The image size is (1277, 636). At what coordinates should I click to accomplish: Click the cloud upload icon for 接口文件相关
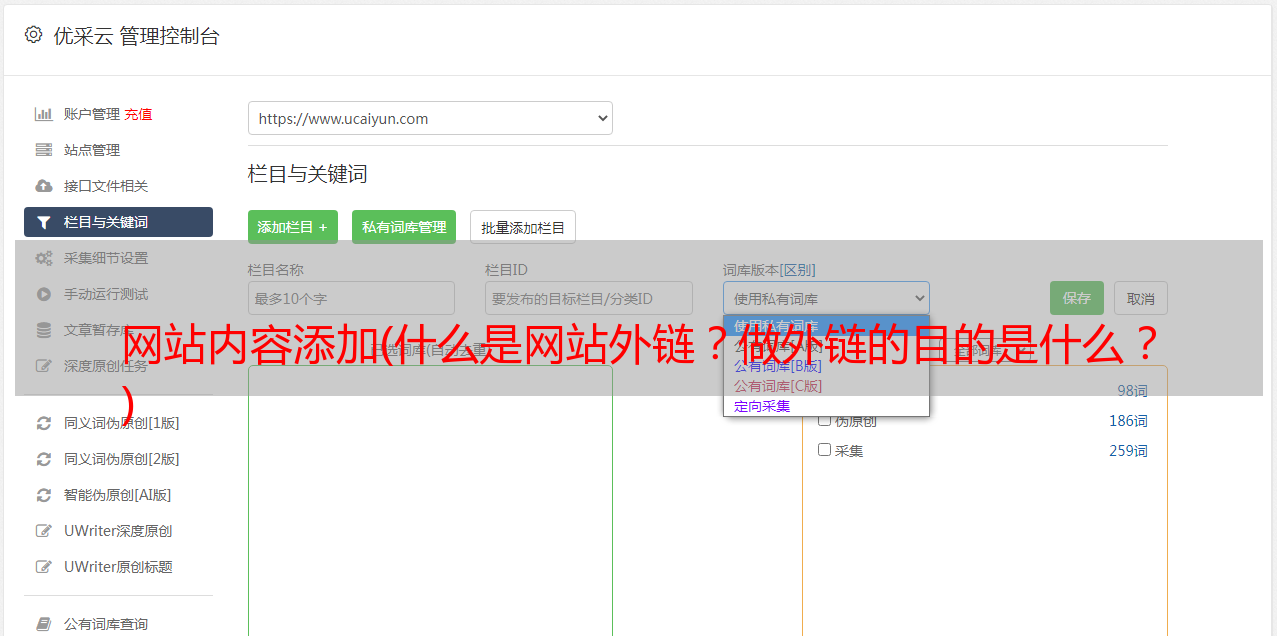(x=44, y=186)
